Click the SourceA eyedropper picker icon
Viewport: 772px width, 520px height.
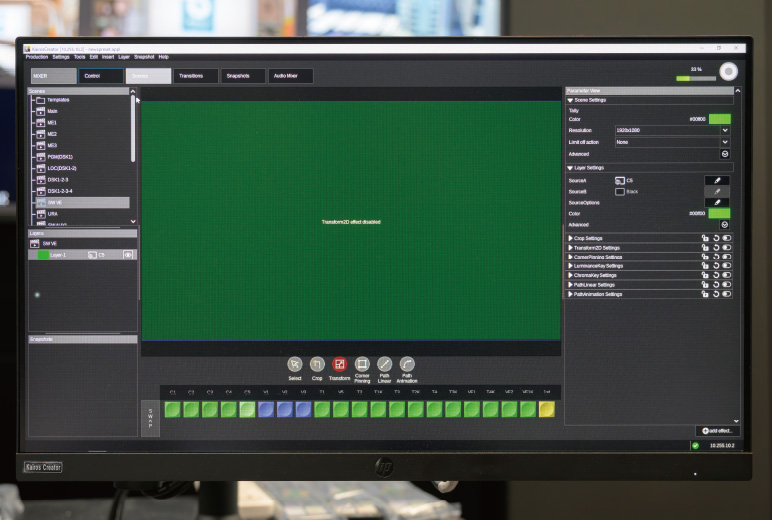pyautogui.click(x=717, y=180)
